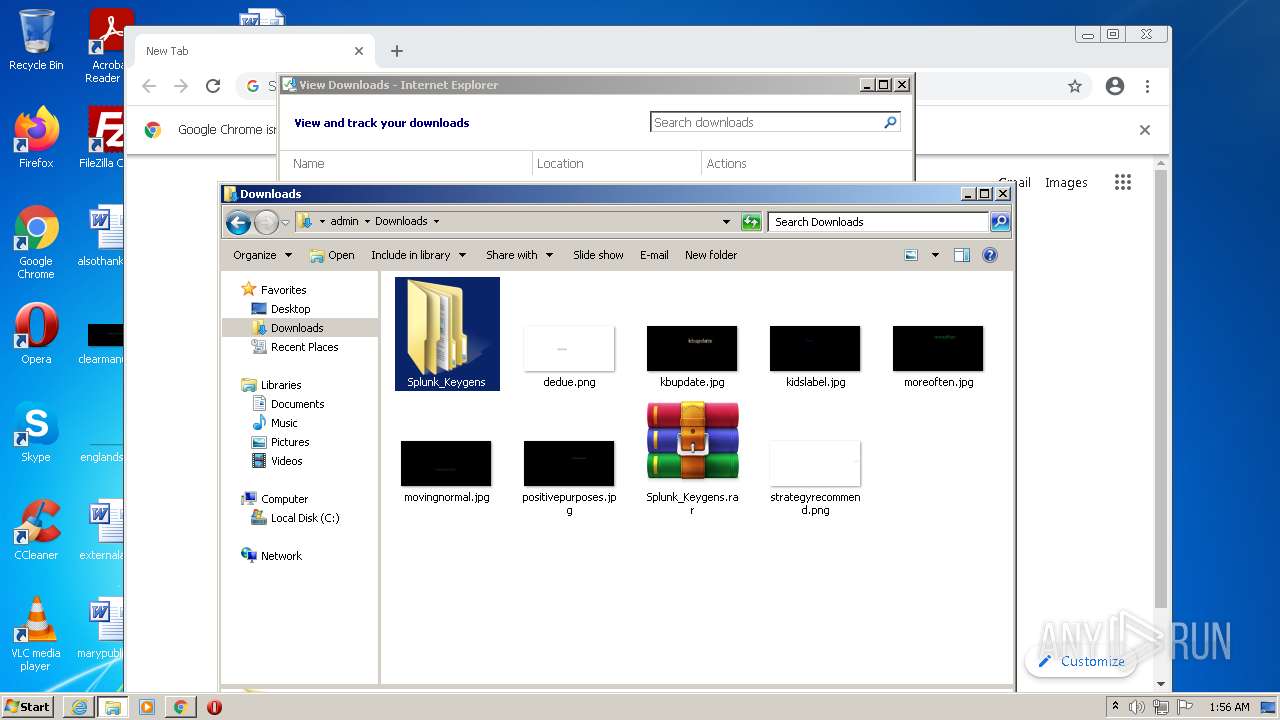
Task: Select strategyrecommend.png image file
Action: (815, 477)
